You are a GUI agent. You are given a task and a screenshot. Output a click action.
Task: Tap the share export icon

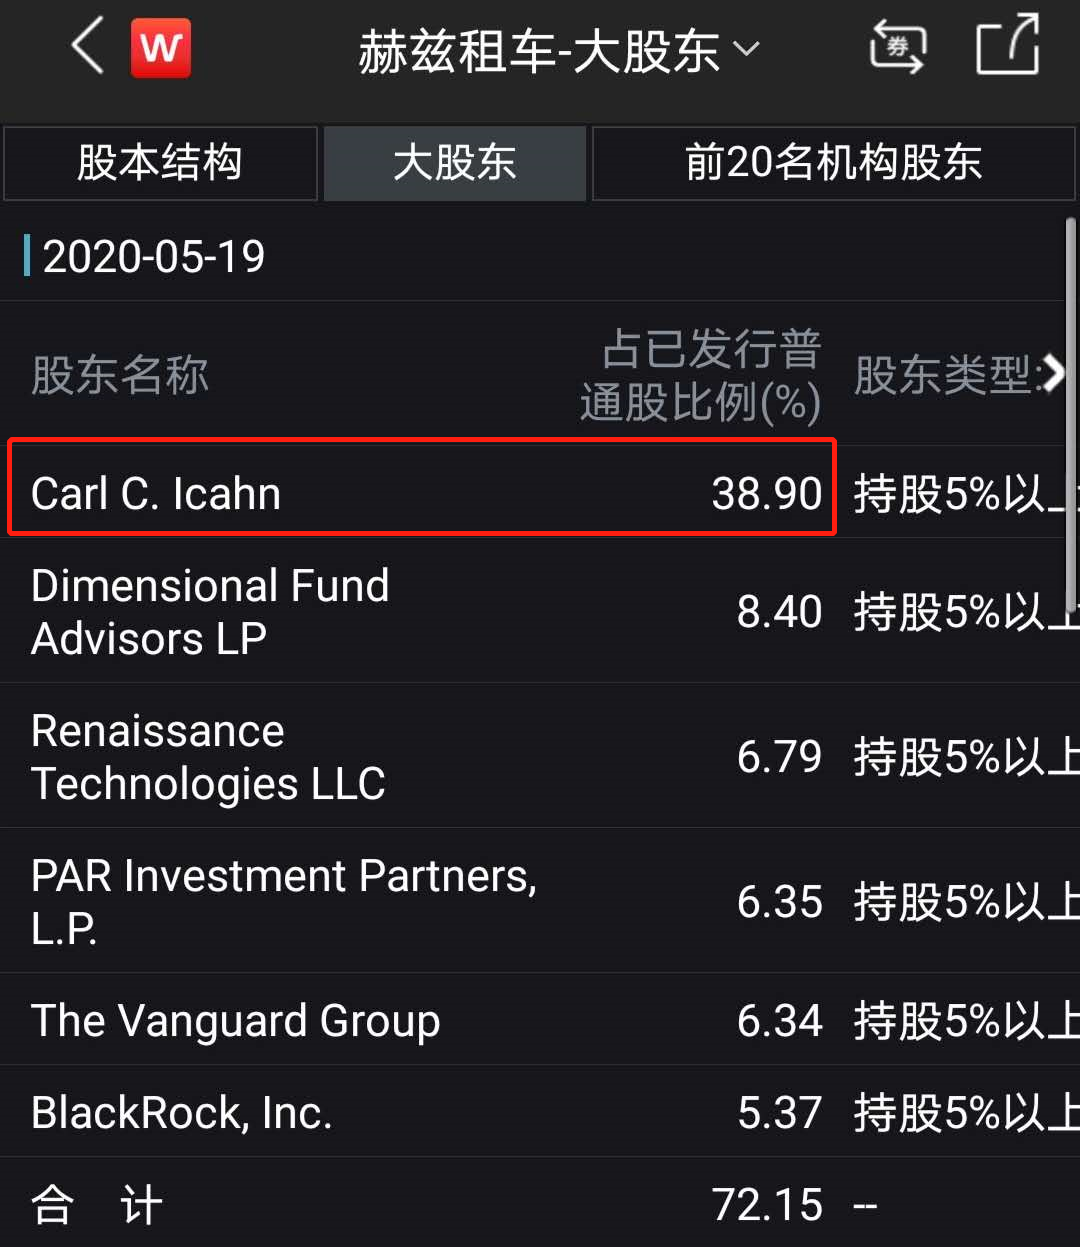coord(1007,47)
